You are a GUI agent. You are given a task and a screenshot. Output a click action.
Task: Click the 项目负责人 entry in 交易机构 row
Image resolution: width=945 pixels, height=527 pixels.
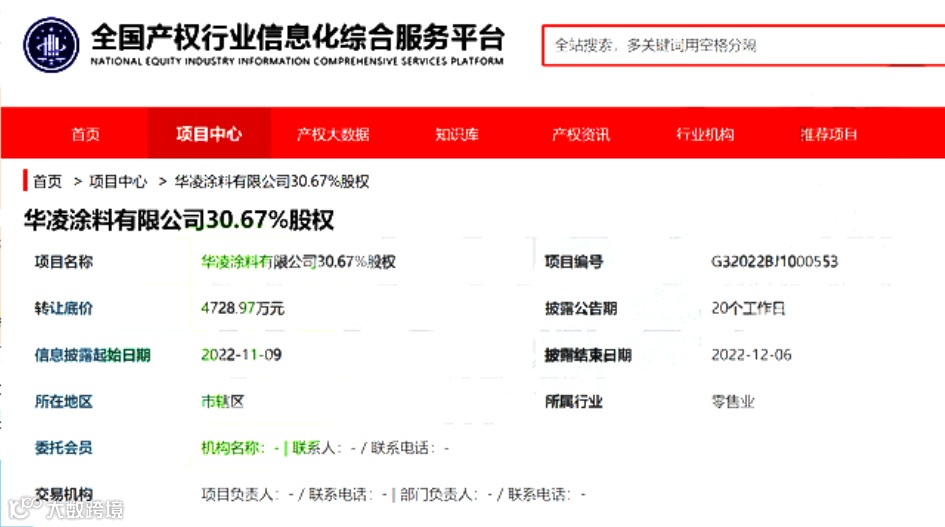(x=247, y=494)
